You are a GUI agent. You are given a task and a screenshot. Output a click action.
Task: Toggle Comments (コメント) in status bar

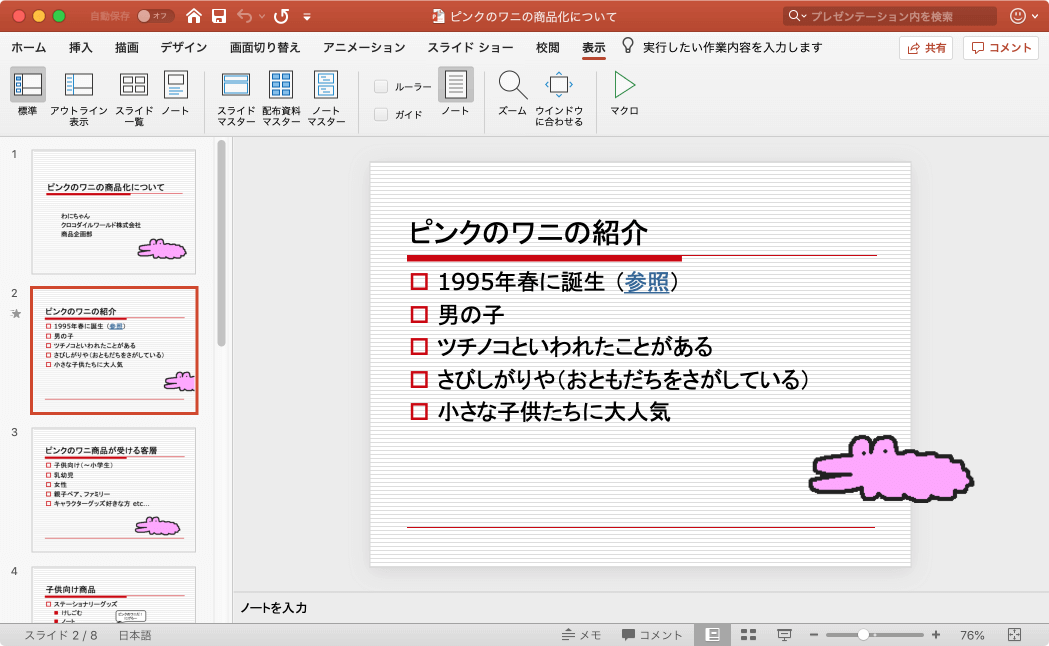click(x=652, y=635)
